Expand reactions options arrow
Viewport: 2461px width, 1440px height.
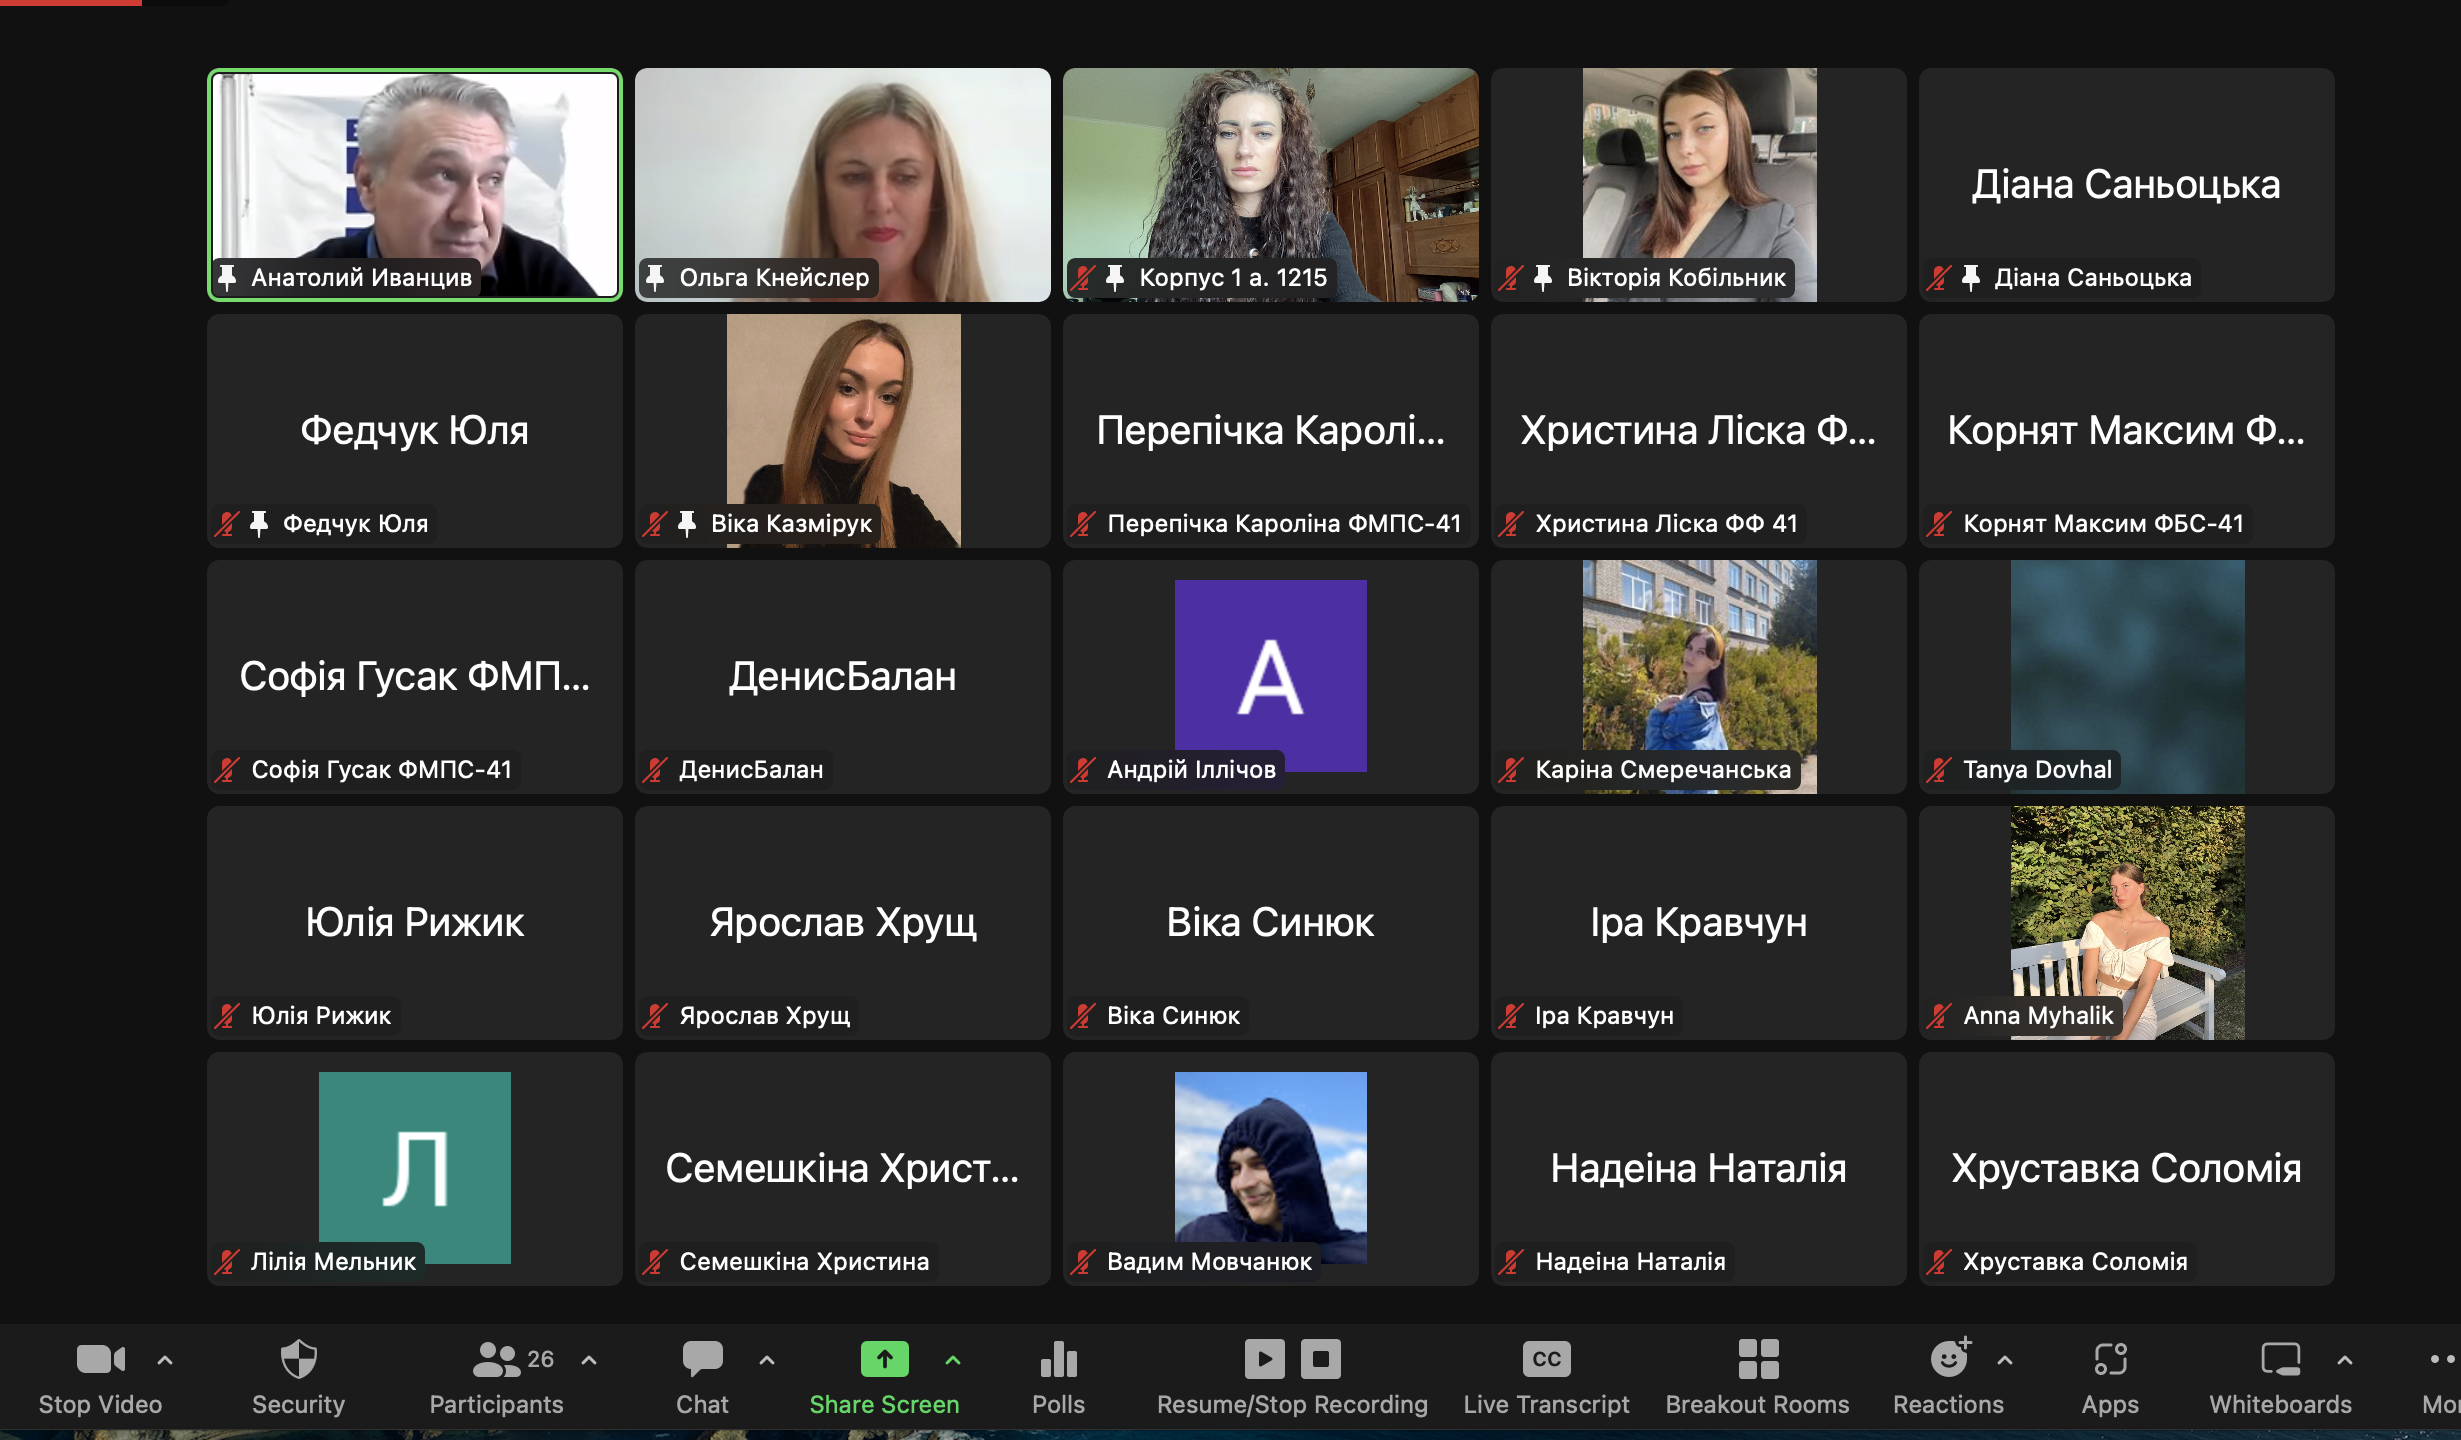2005,1360
